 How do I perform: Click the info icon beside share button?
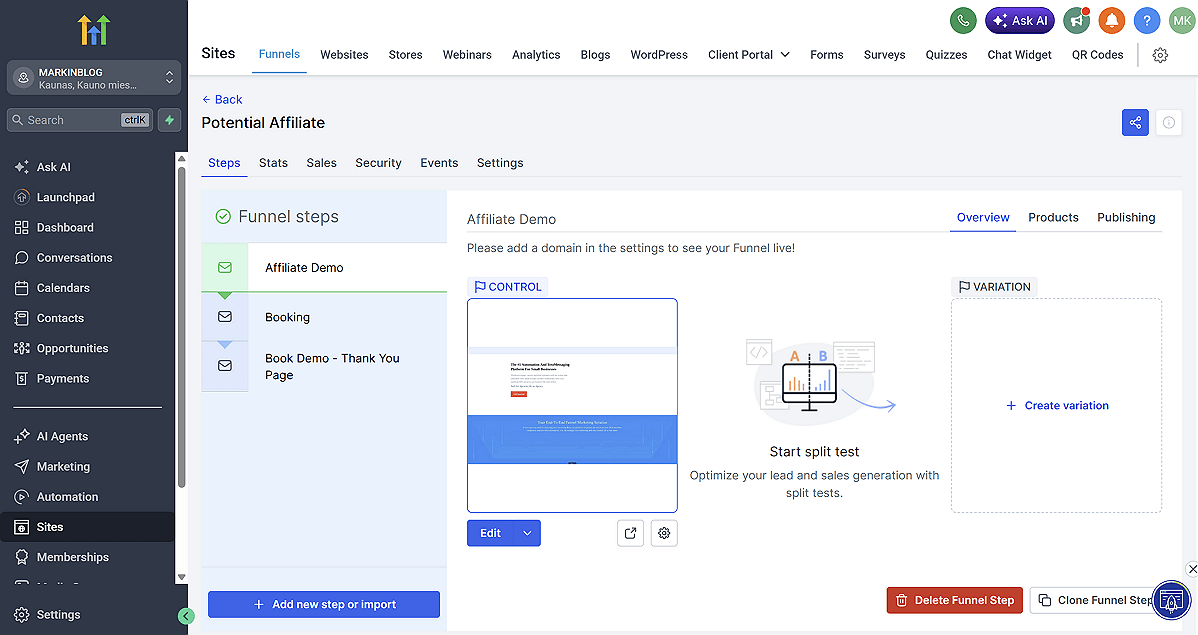(x=1168, y=122)
